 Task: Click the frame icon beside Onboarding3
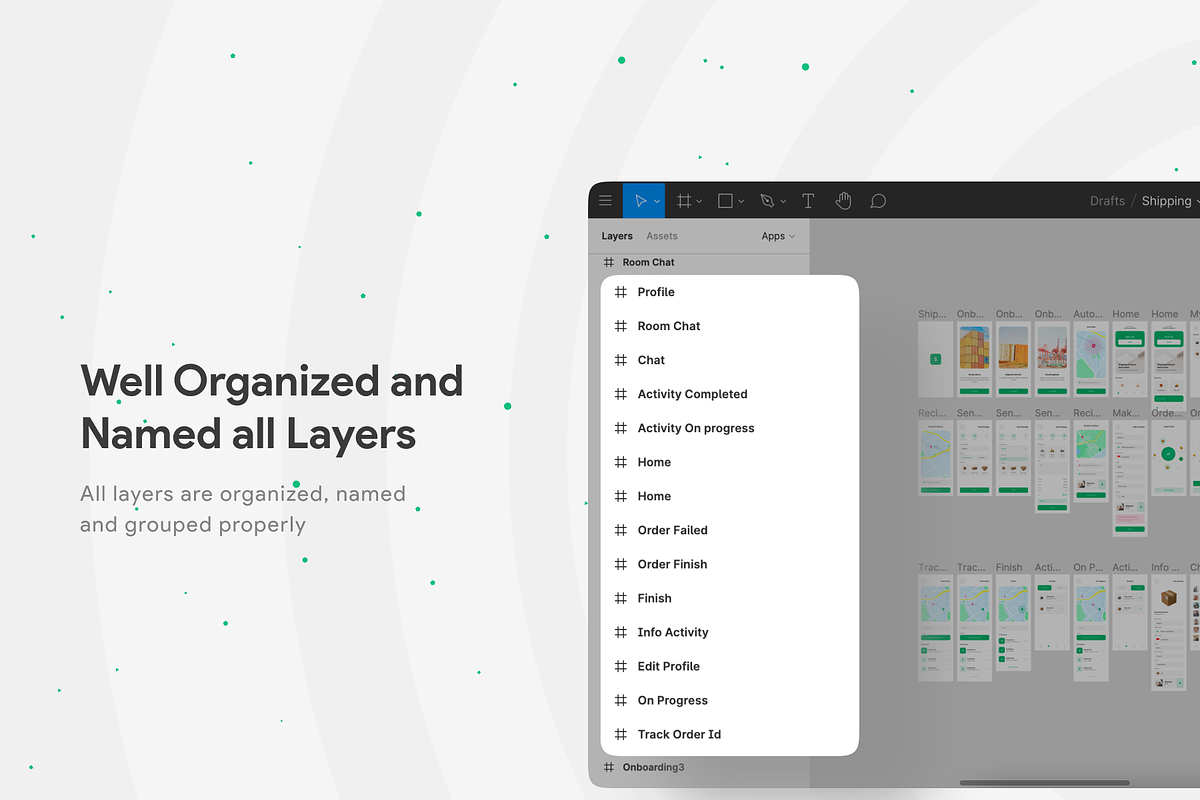[x=608, y=767]
